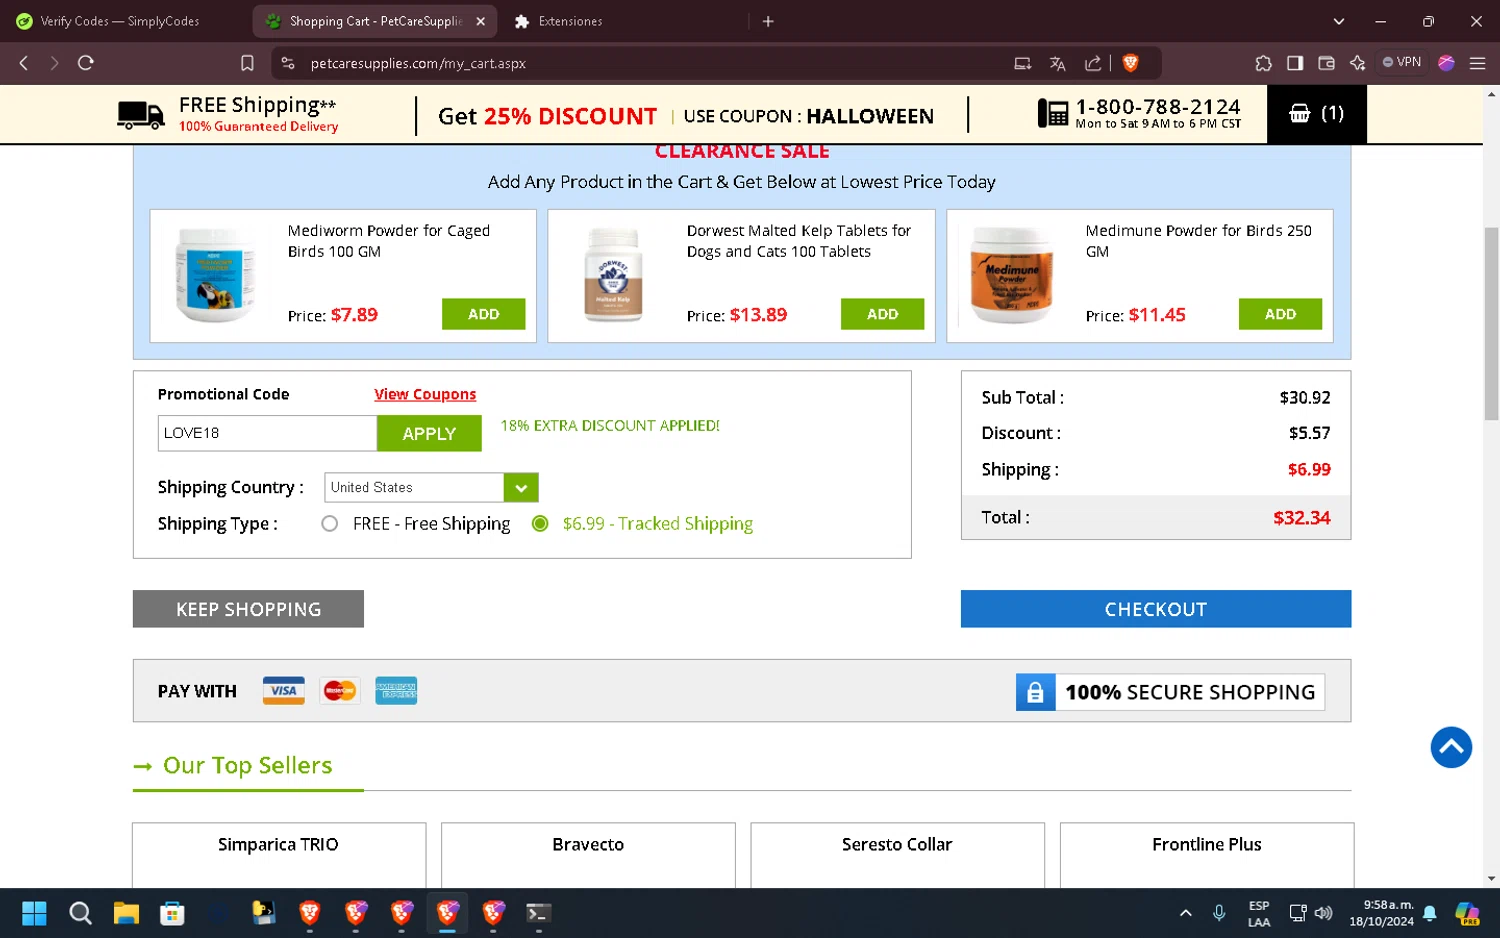The height and width of the screenshot is (938, 1500).
Task: Close the Shopping Cart tab
Action: coord(480,21)
